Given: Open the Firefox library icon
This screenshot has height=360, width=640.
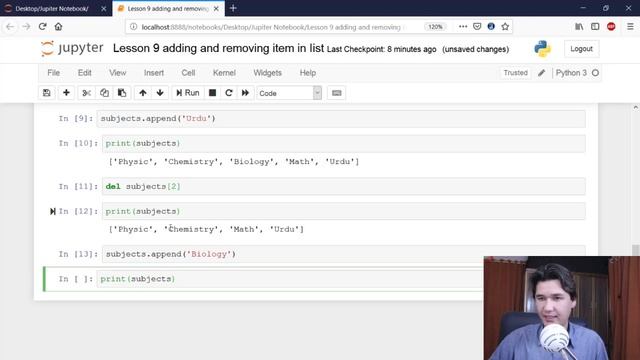Looking at the screenshot, I should [579, 27].
